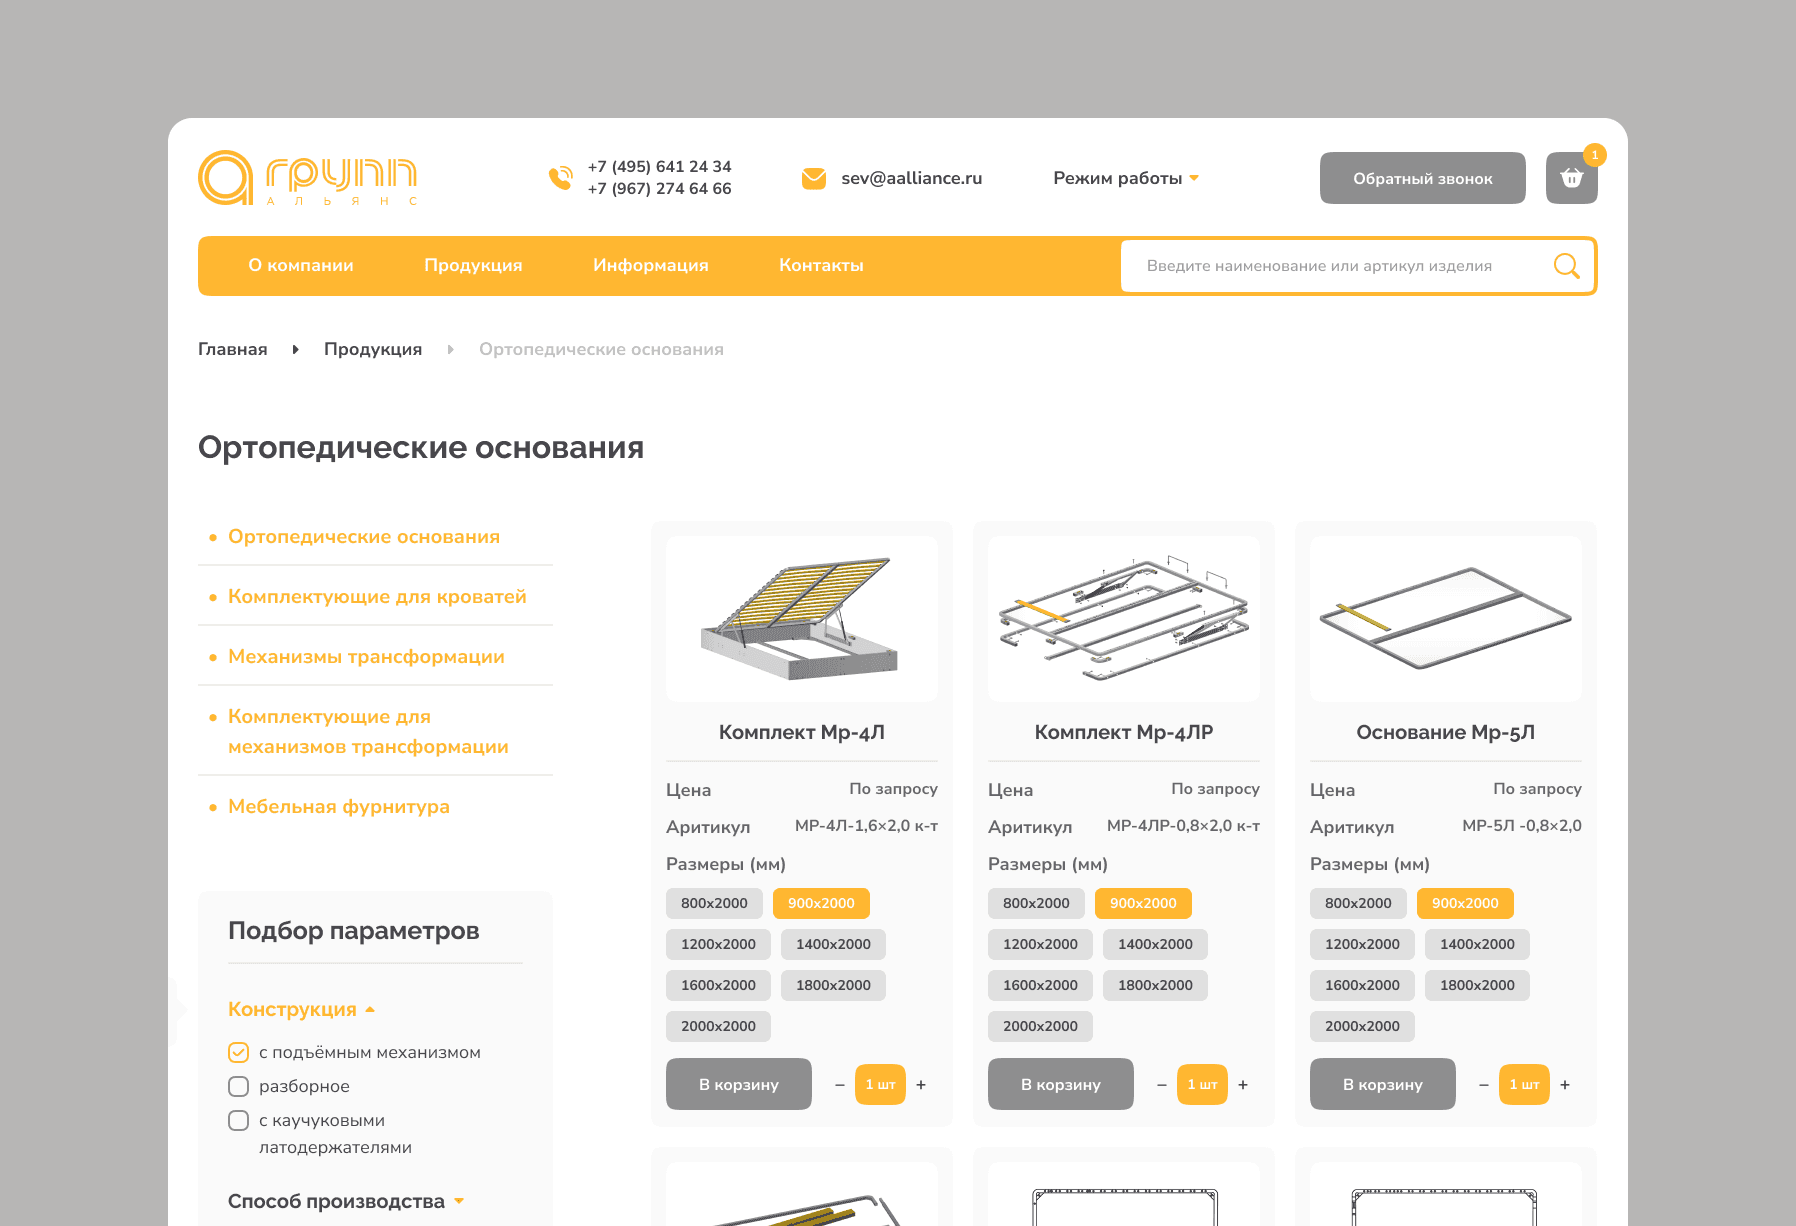Call the +7 (967) 274 64 66 number

pos(660,189)
